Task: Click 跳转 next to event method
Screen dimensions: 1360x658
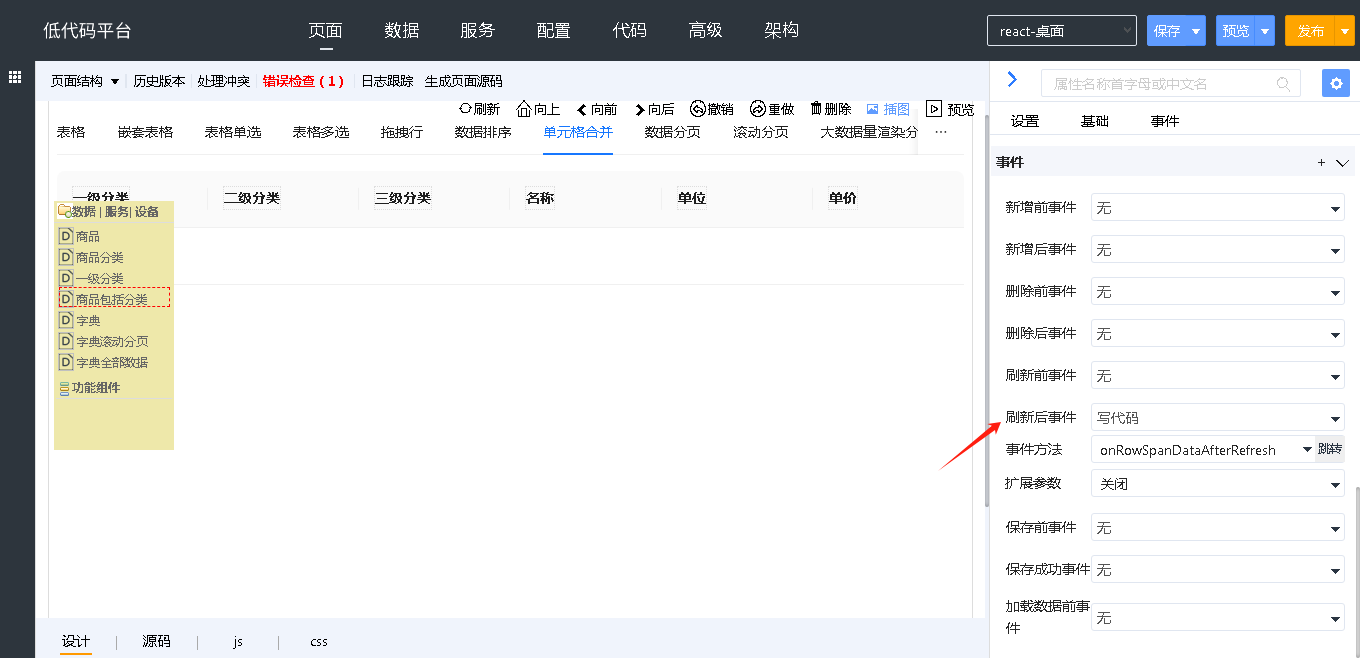Action: click(x=1330, y=449)
